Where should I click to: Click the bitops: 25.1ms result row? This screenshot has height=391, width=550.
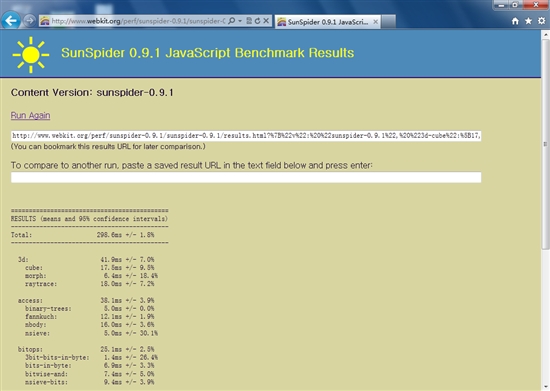(x=86, y=349)
